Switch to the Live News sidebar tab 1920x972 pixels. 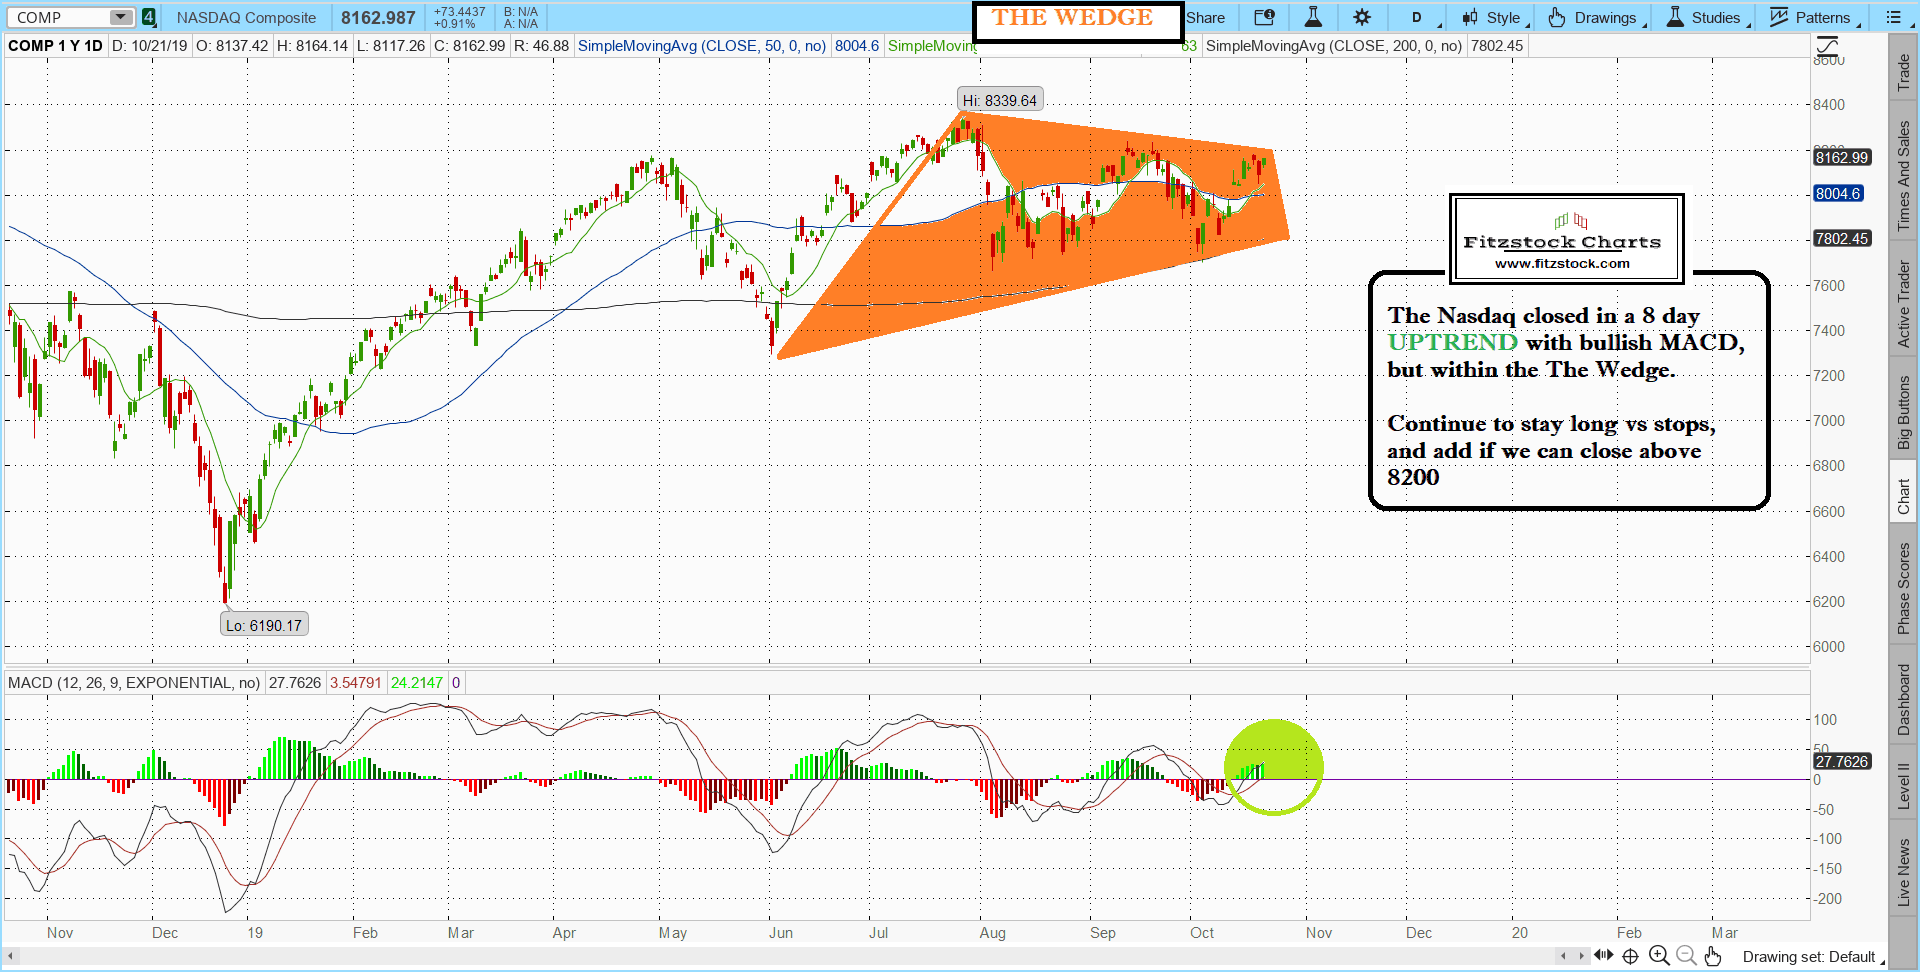pos(1904,872)
